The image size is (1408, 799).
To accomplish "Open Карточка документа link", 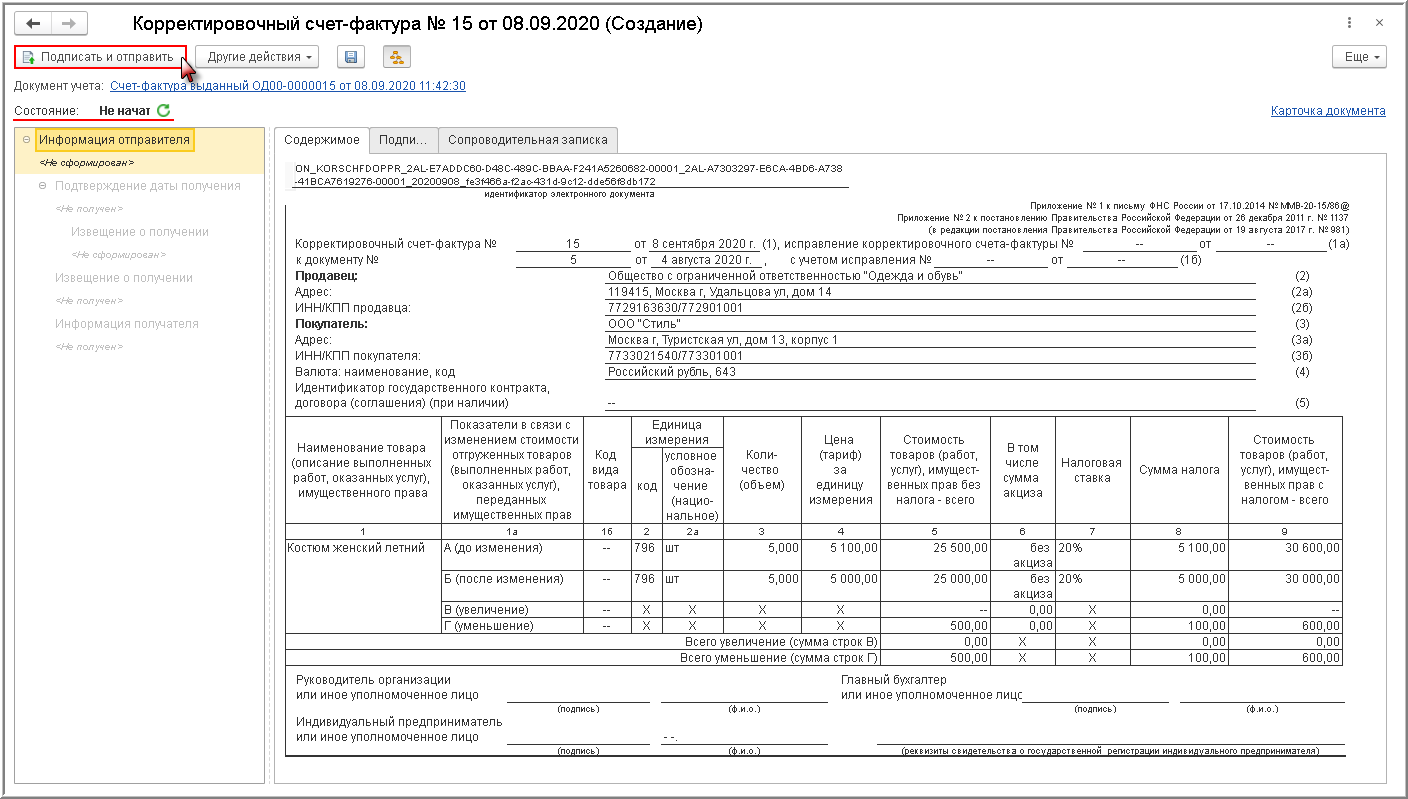I will click(x=1328, y=111).
